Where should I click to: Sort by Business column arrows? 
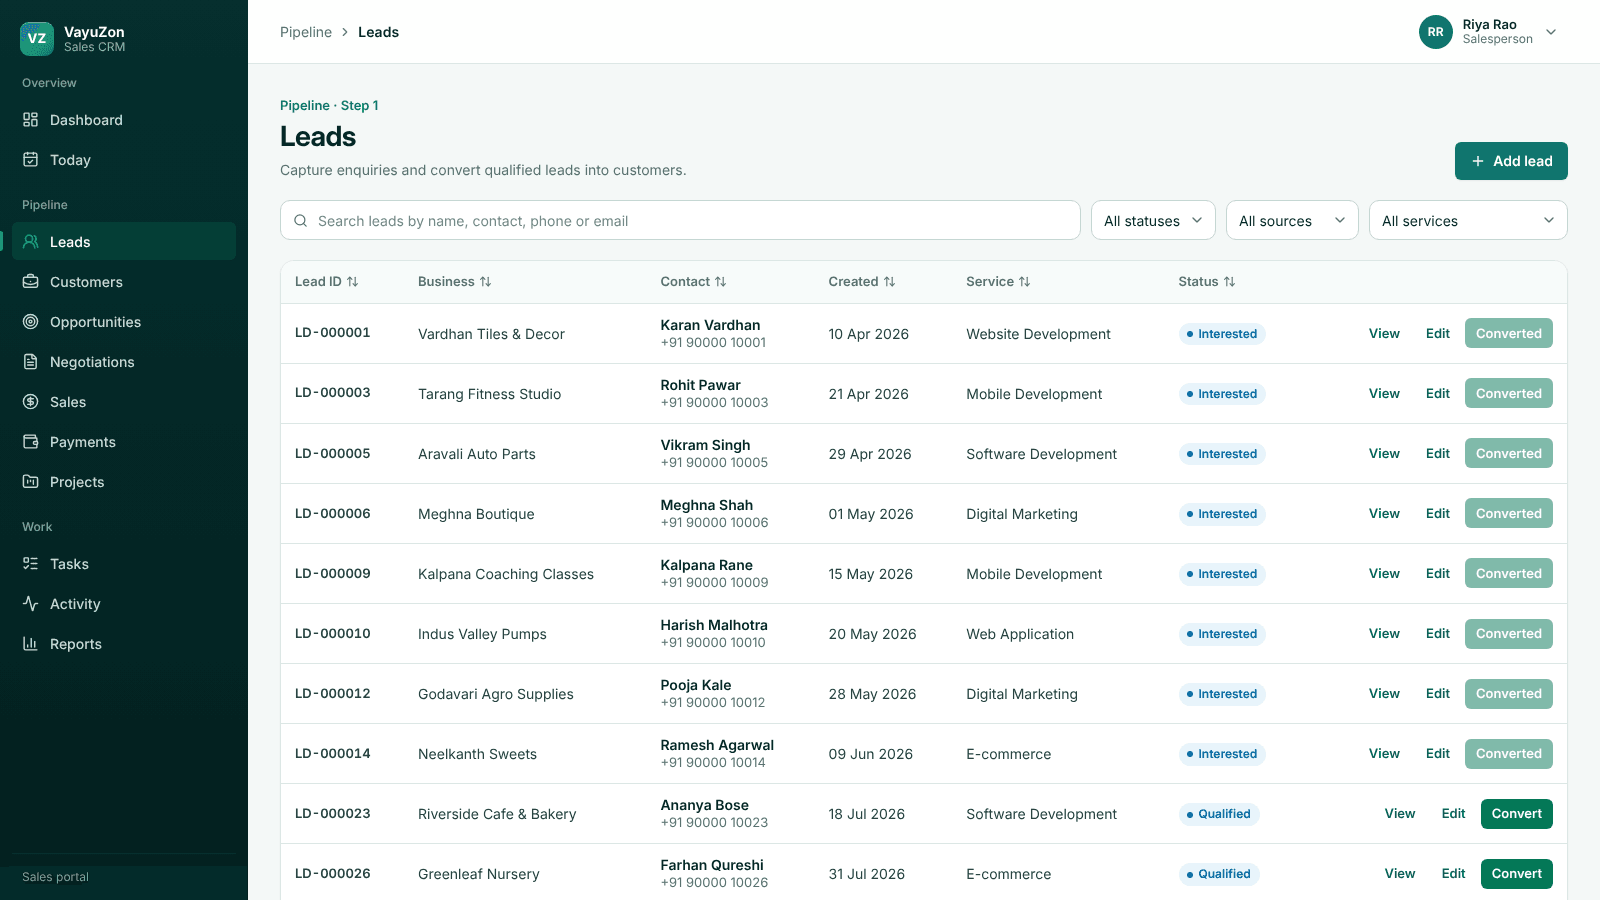click(486, 282)
